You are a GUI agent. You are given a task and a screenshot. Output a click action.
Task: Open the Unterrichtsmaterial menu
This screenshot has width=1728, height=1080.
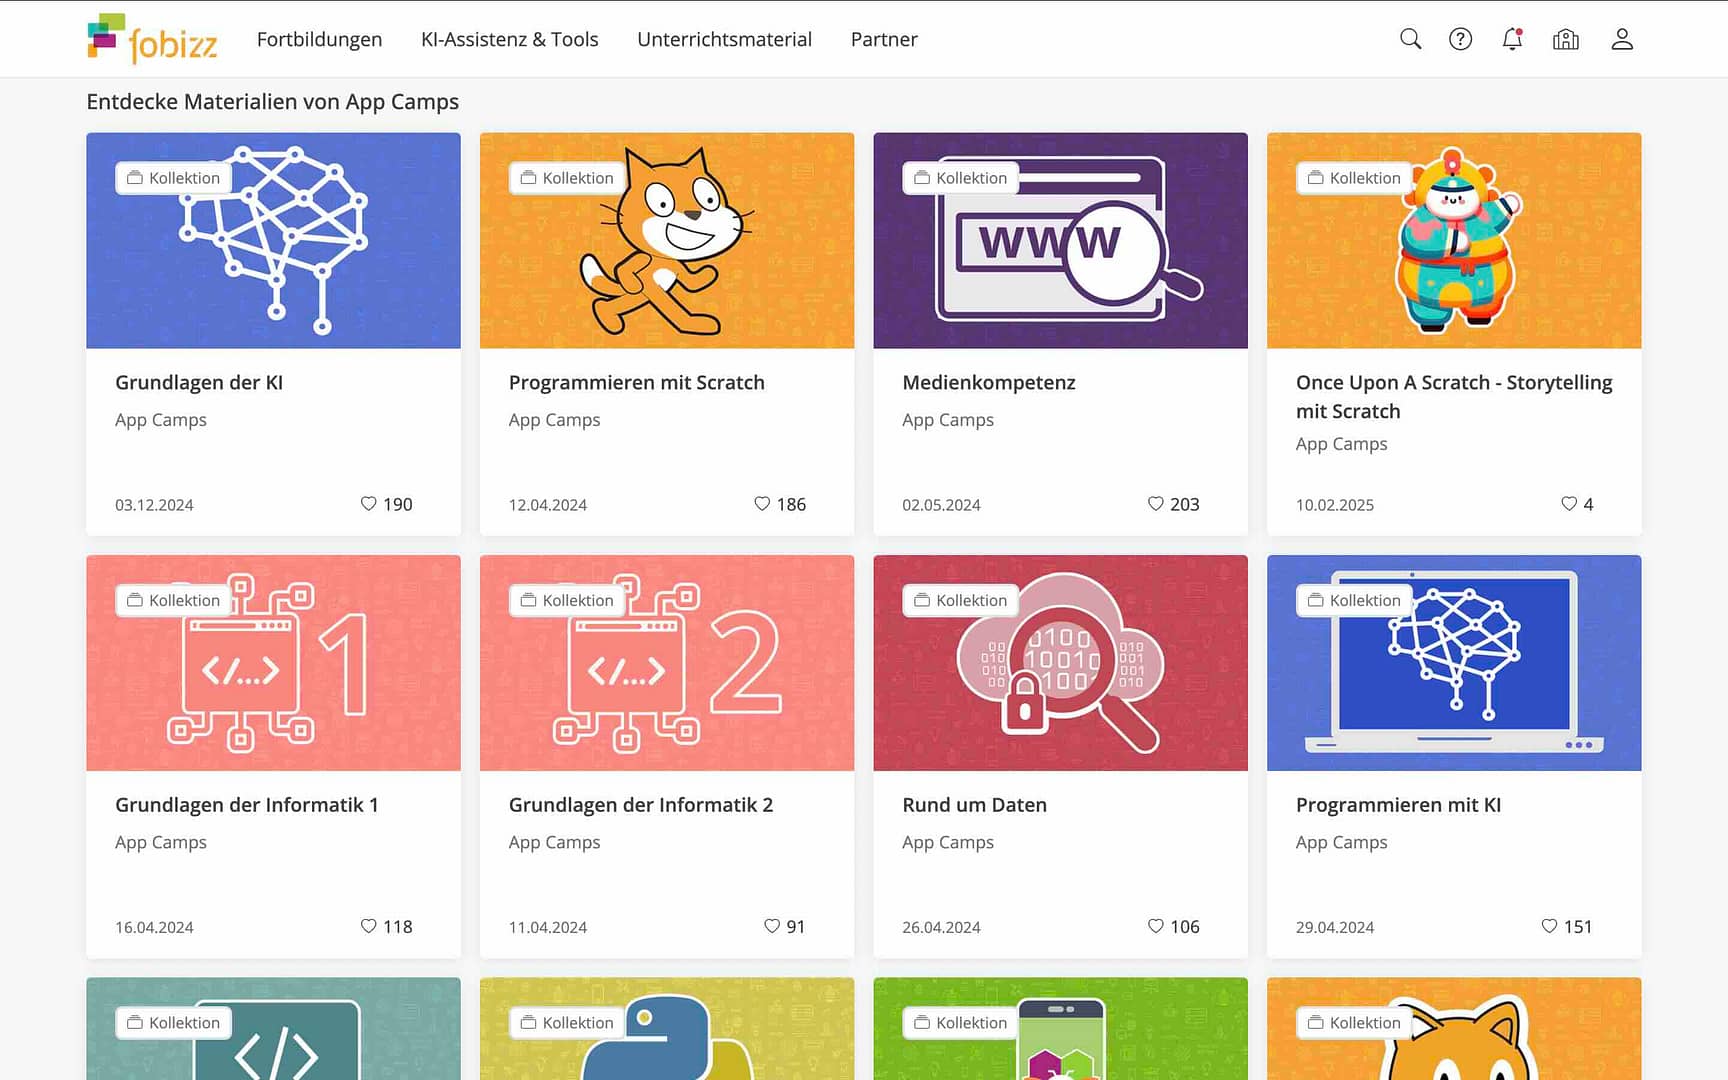pos(724,39)
